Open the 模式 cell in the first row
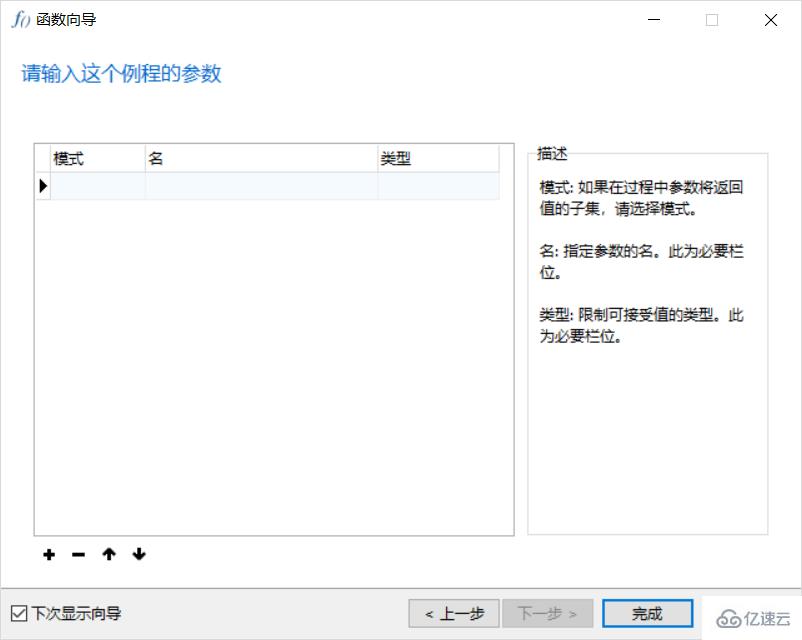Image resolution: width=802 pixels, height=640 pixels. tap(98, 186)
